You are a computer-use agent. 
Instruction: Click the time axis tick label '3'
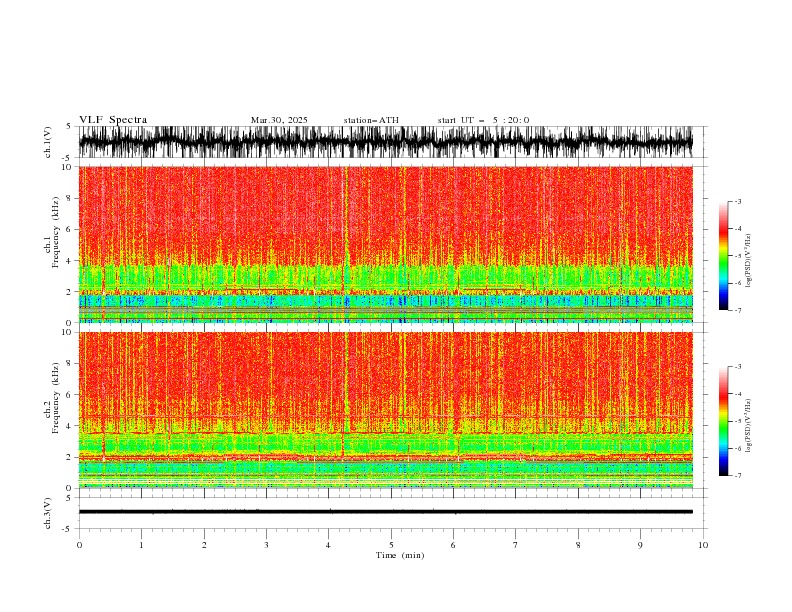266,545
